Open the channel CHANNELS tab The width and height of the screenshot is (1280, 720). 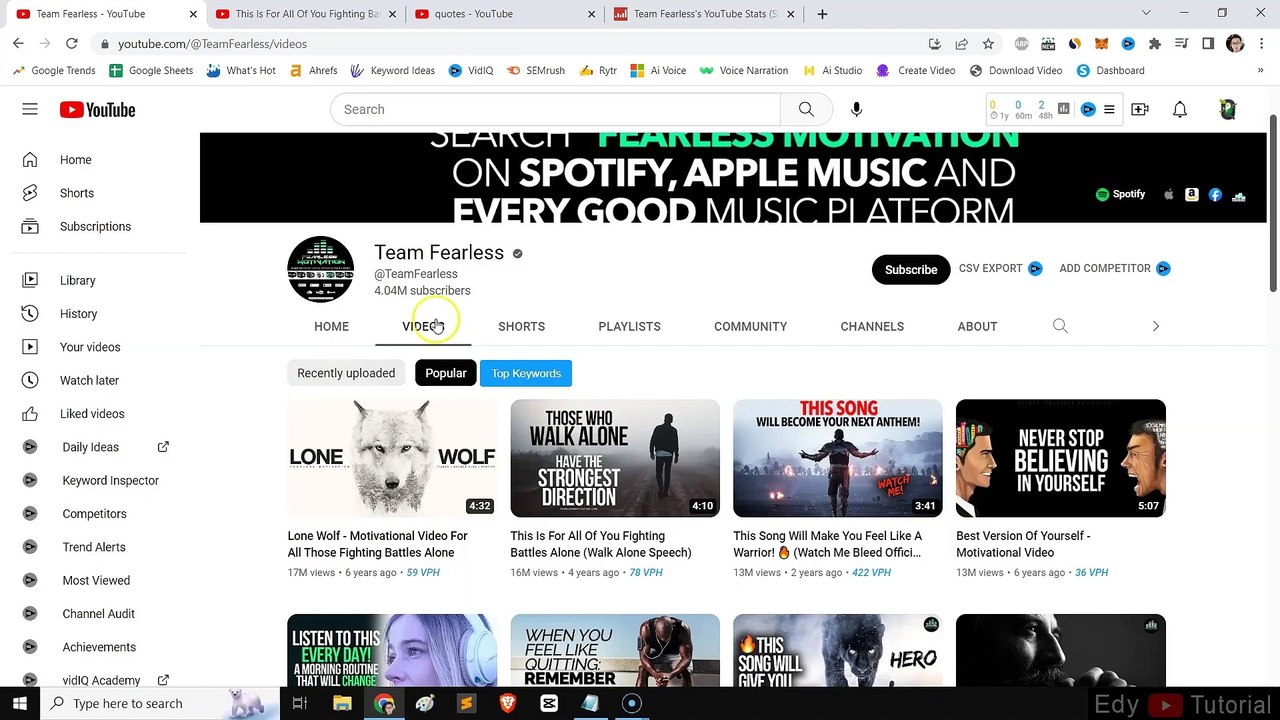click(x=872, y=326)
